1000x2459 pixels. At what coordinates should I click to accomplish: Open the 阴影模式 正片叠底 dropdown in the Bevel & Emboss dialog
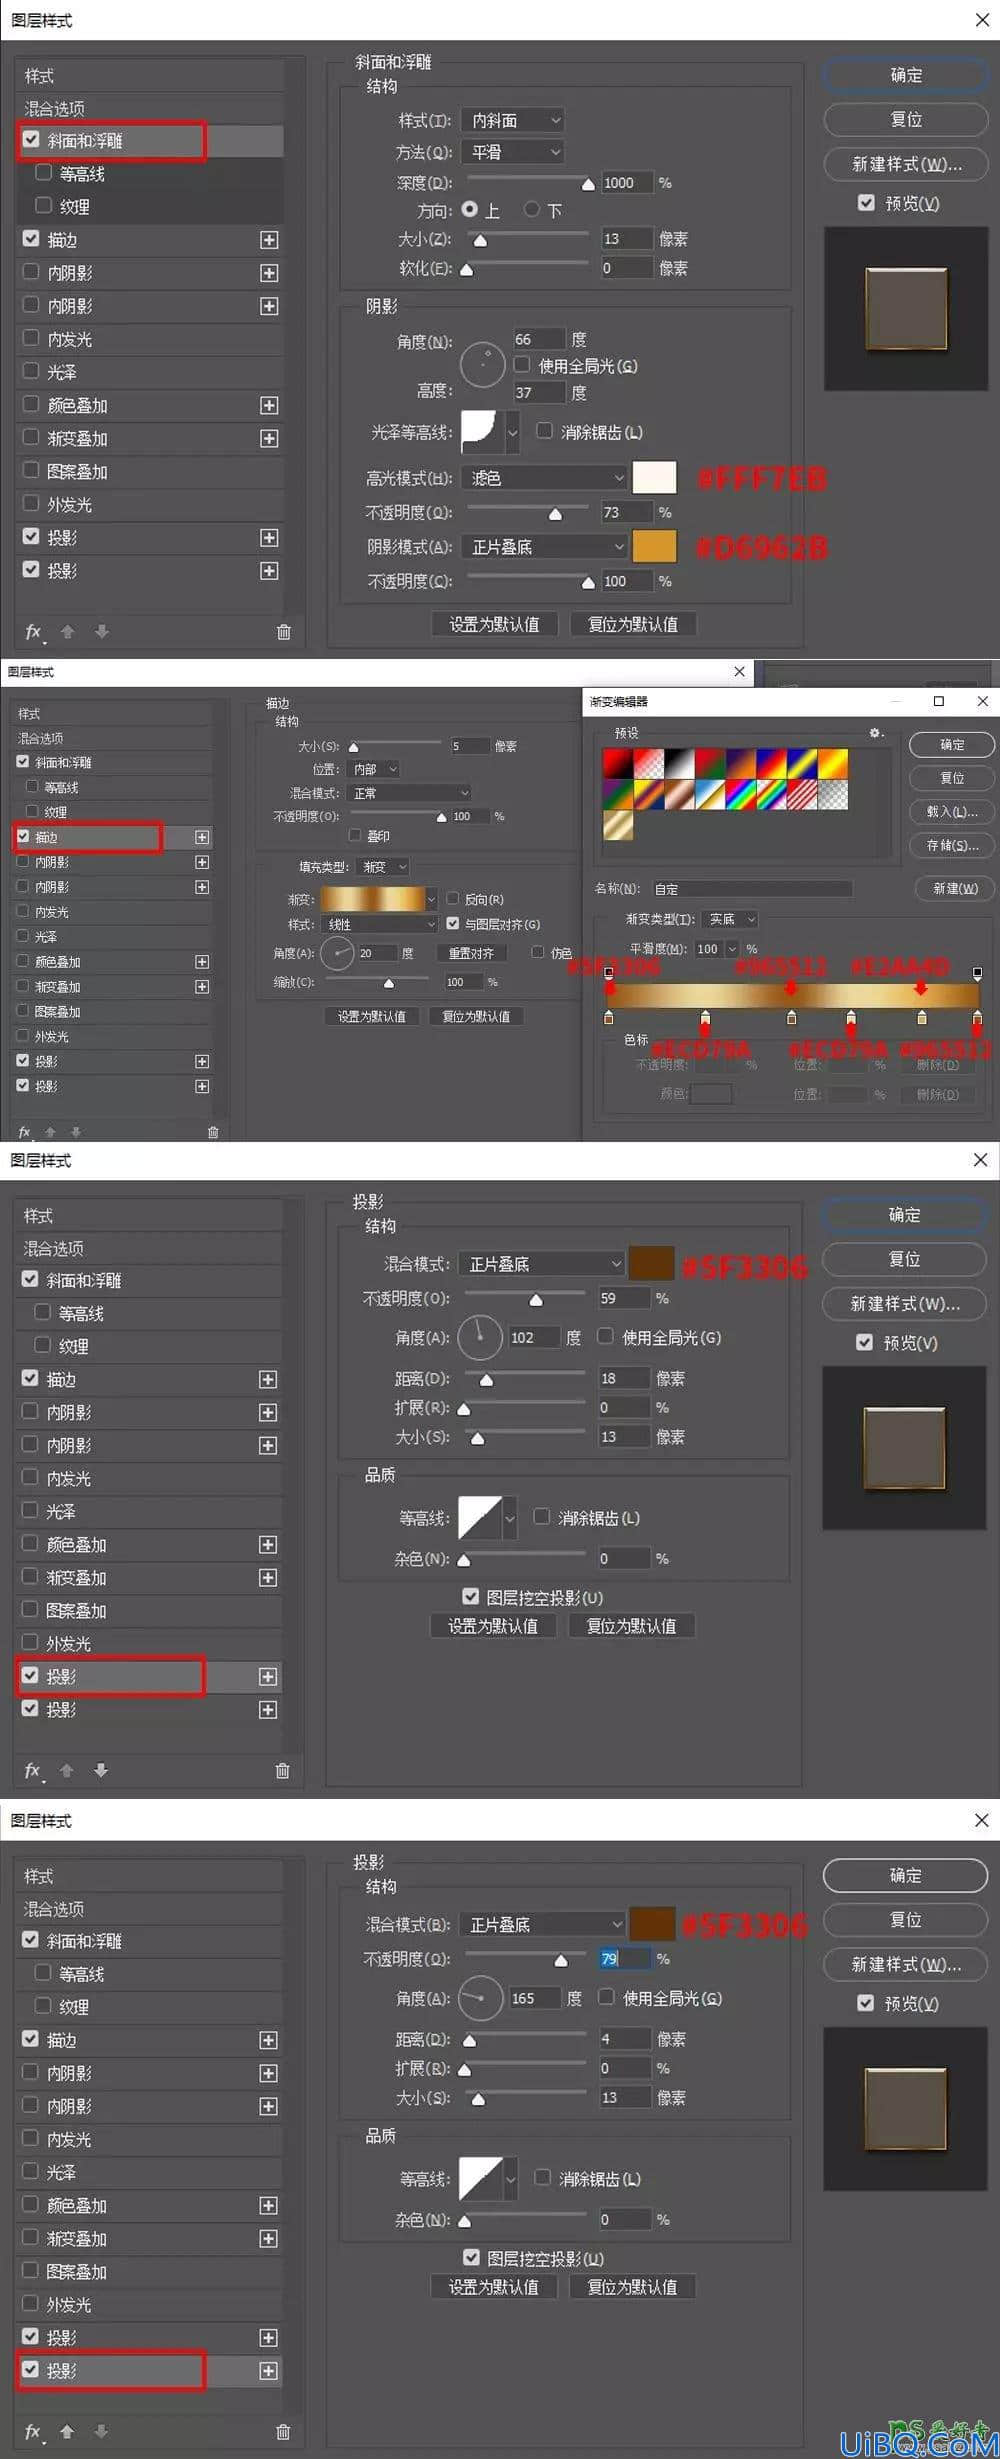point(544,547)
